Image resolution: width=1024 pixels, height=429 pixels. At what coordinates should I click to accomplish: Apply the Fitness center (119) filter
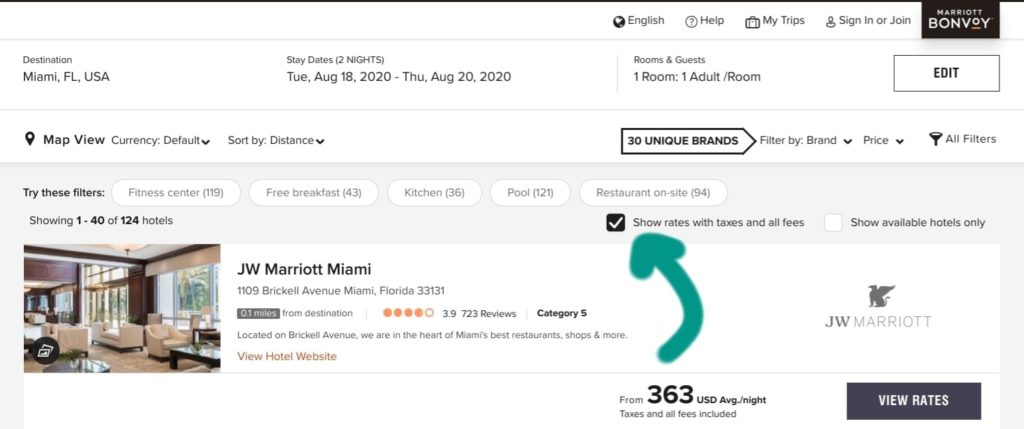coord(174,192)
